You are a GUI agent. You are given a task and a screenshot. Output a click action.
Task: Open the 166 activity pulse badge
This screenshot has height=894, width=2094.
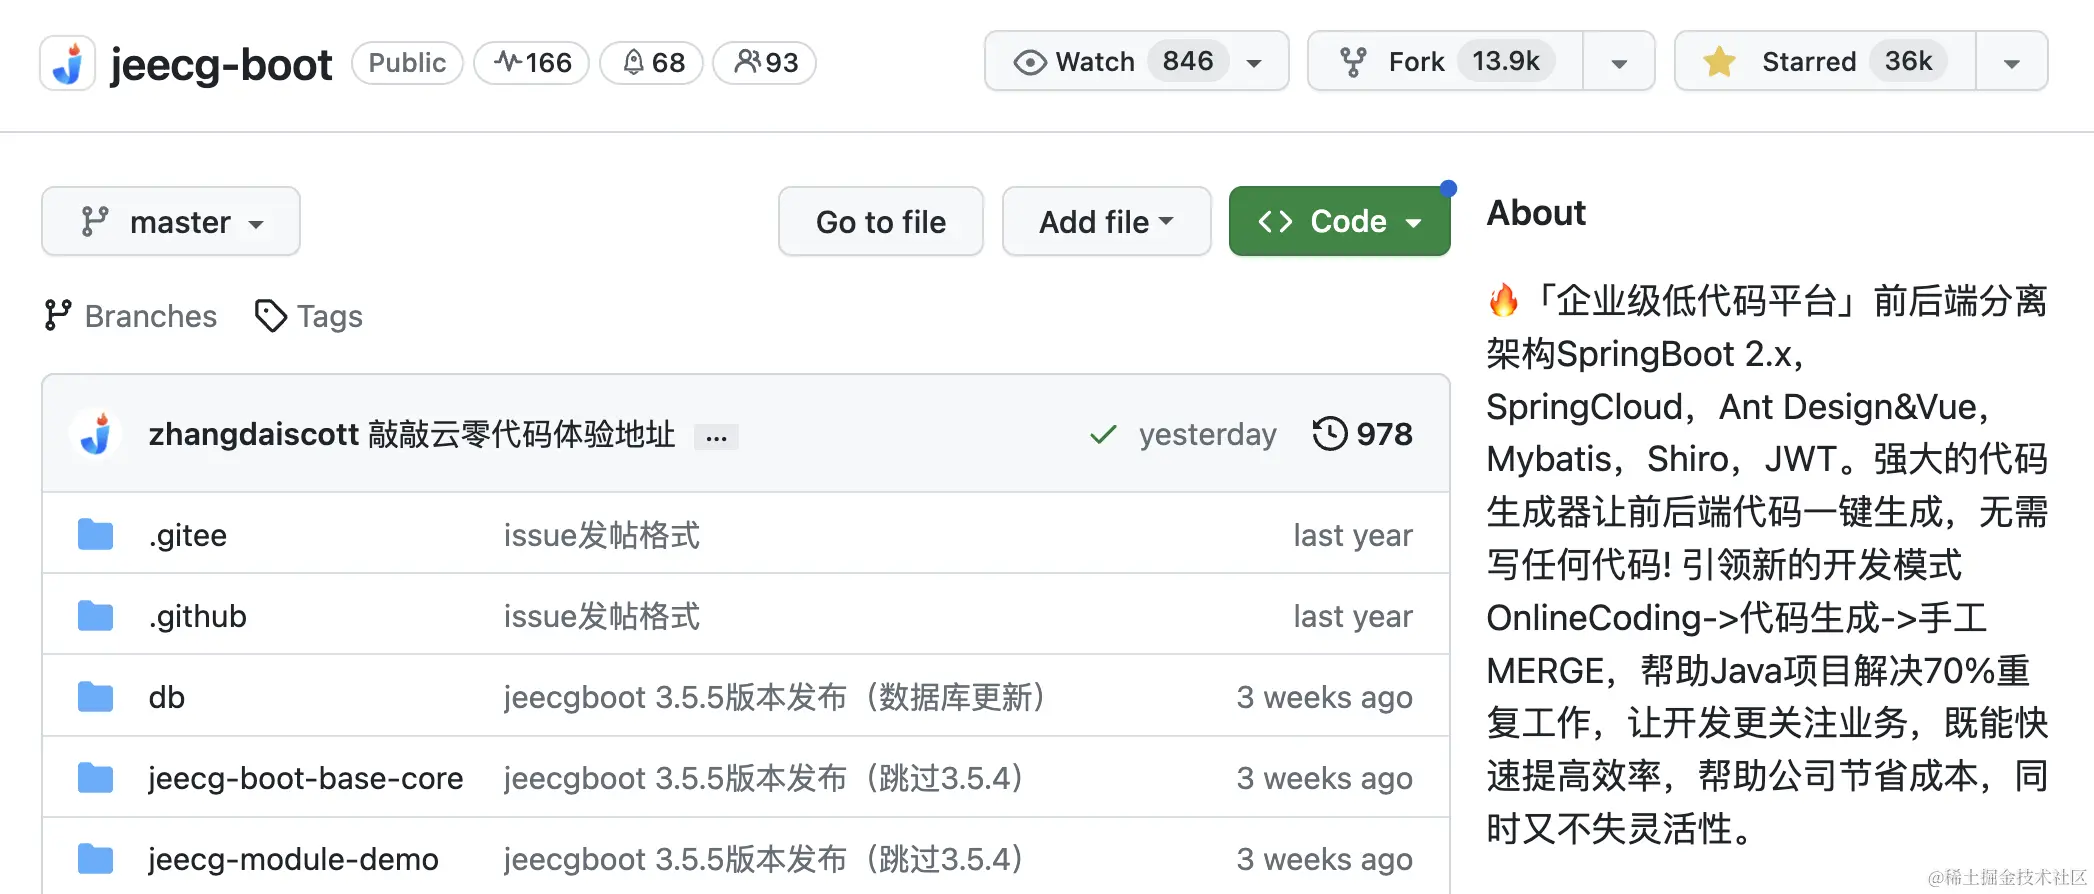531,63
